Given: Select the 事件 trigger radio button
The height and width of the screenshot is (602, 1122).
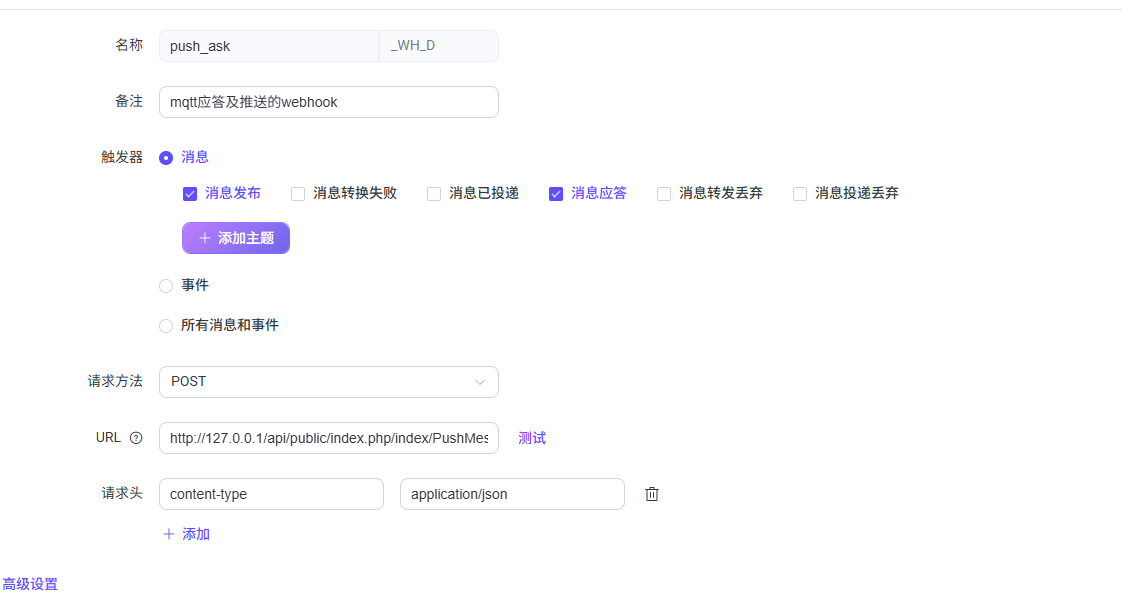Looking at the screenshot, I should (166, 286).
